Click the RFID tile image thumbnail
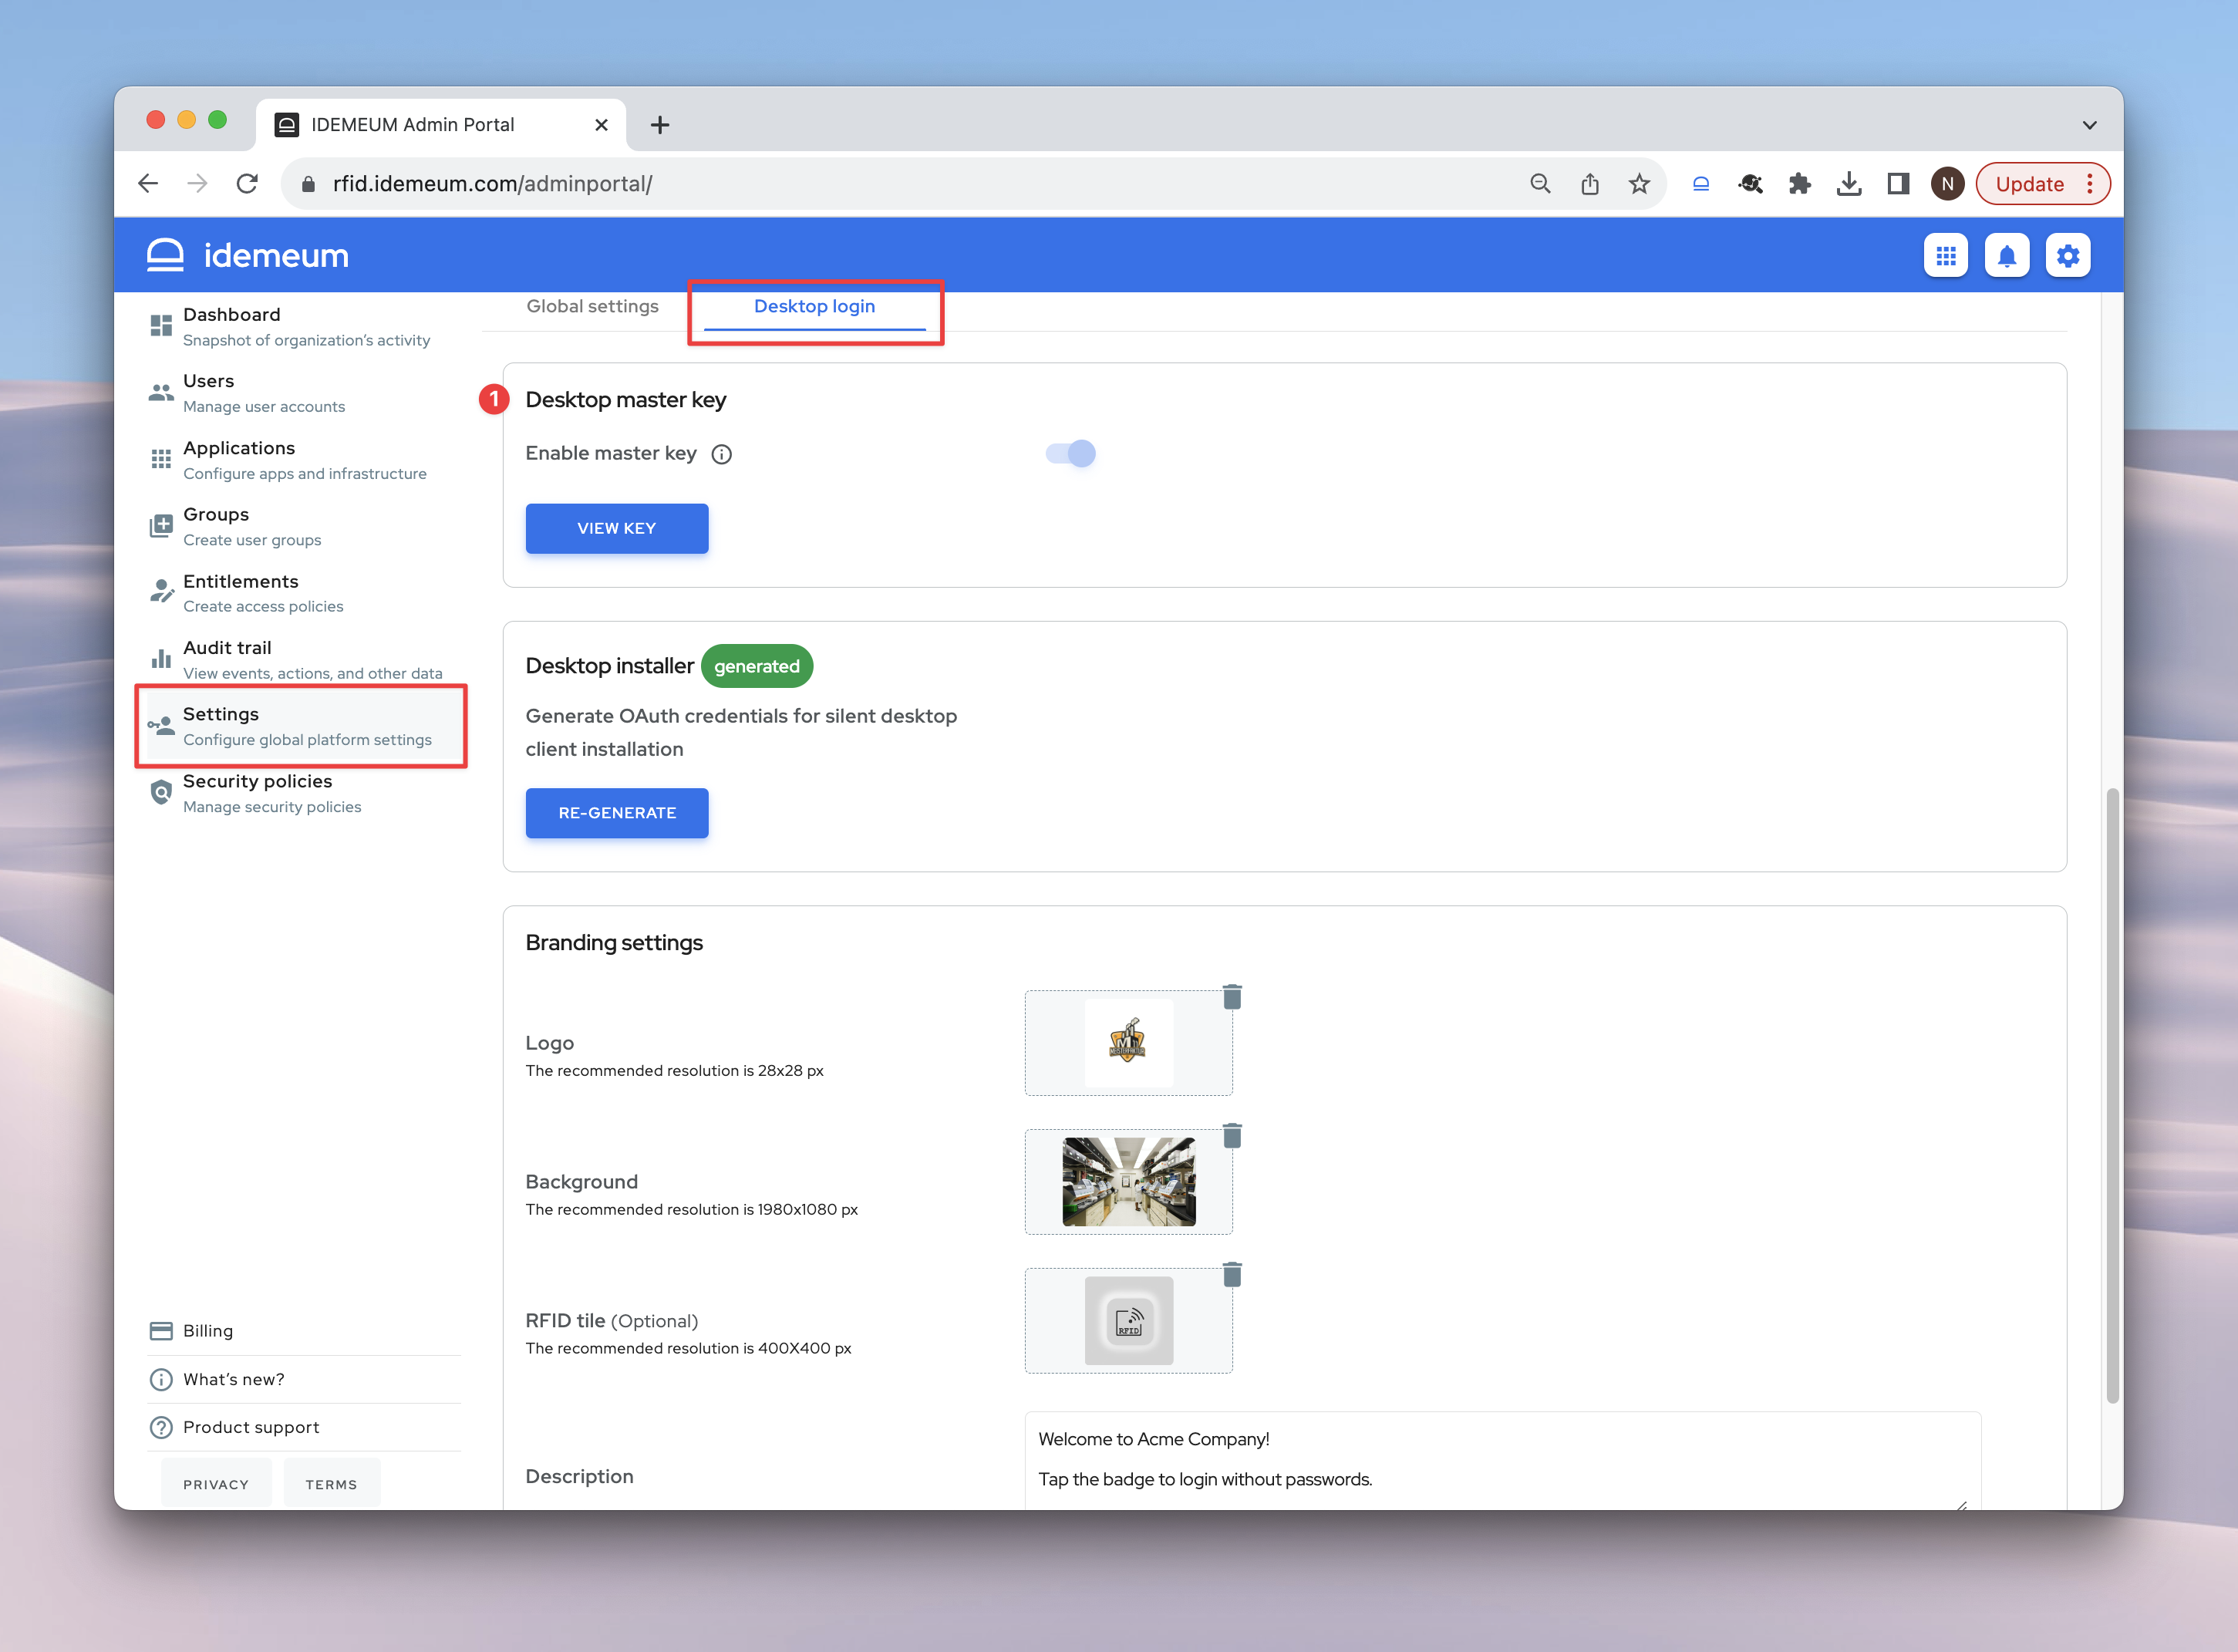This screenshot has width=2238, height=1652. [x=1128, y=1321]
